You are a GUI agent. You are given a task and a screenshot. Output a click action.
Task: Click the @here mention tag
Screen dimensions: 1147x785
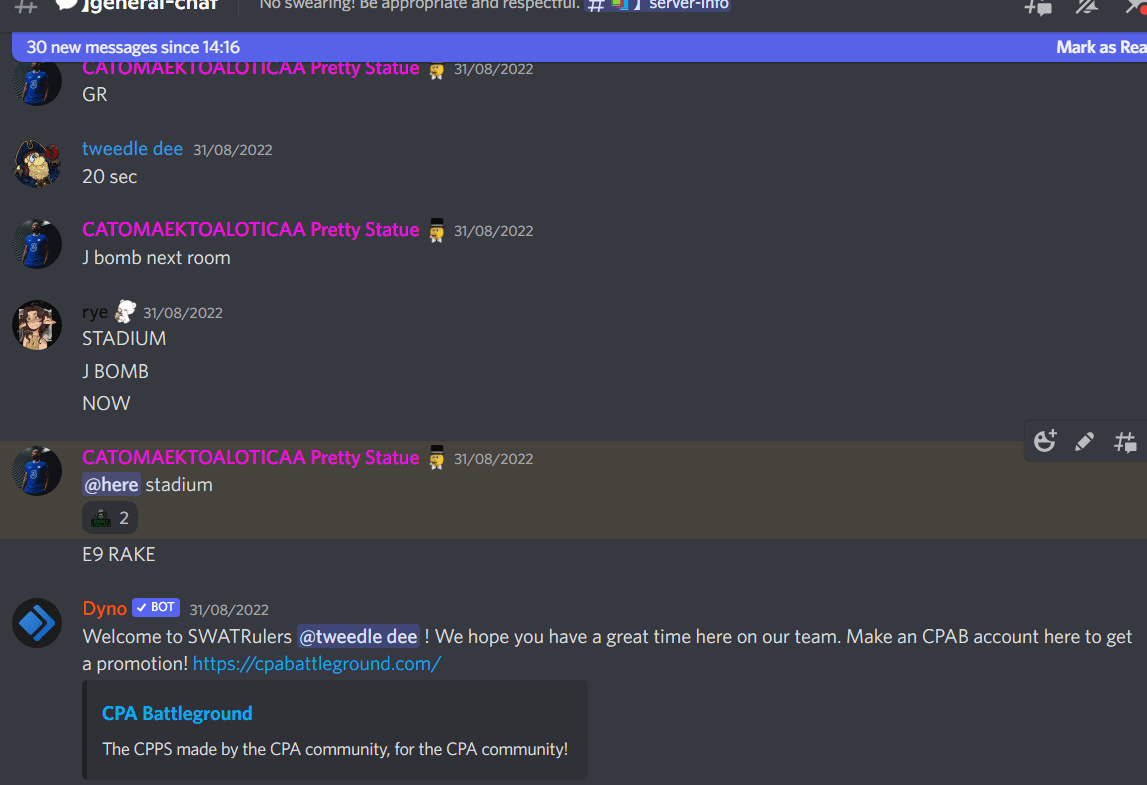click(x=111, y=485)
